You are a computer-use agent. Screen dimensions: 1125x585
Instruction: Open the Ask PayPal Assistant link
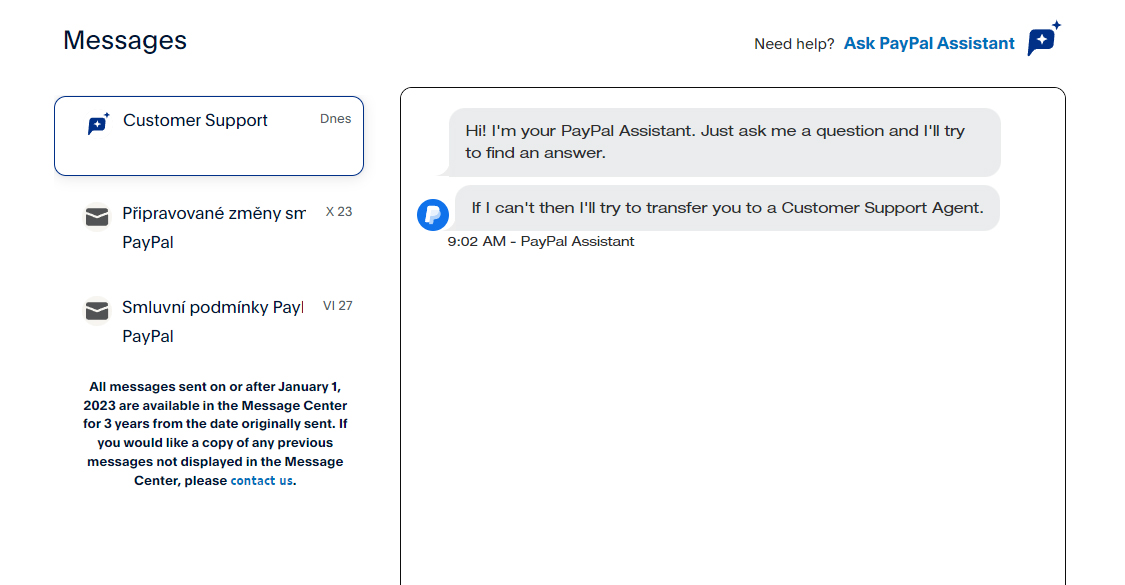pos(929,43)
